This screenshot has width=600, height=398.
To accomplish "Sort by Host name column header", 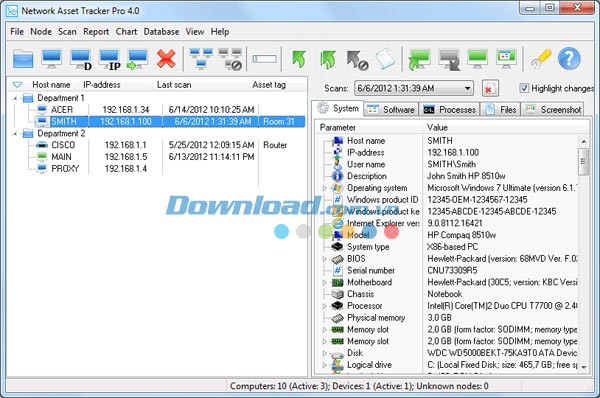I will click(51, 85).
